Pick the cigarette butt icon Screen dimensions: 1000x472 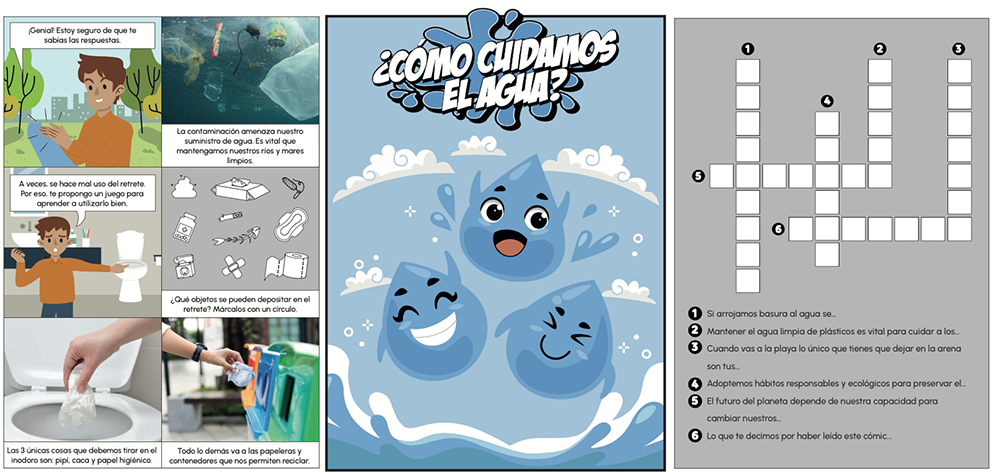[x=229, y=215]
